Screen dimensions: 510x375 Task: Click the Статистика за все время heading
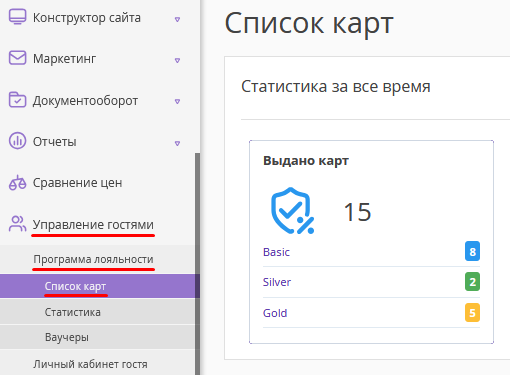[336, 87]
